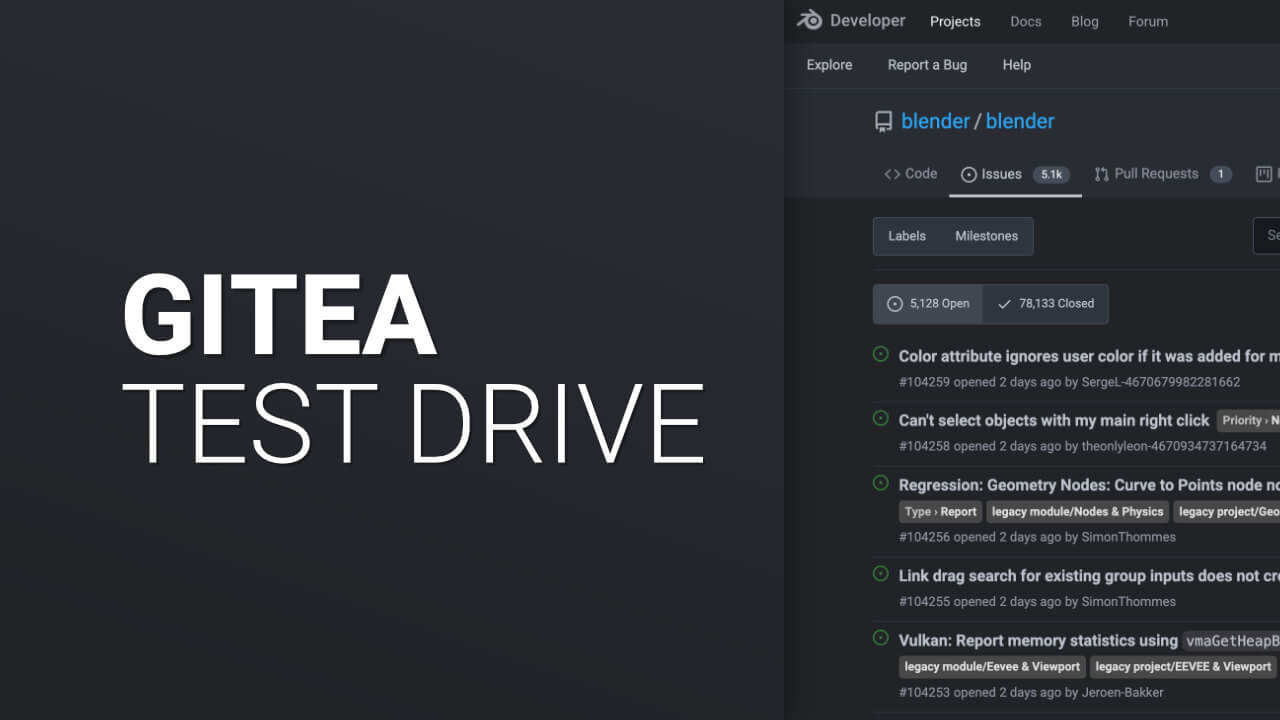This screenshot has width=1280, height=720.
Task: Click the open-issue icon for issue #104255
Action: (x=881, y=574)
